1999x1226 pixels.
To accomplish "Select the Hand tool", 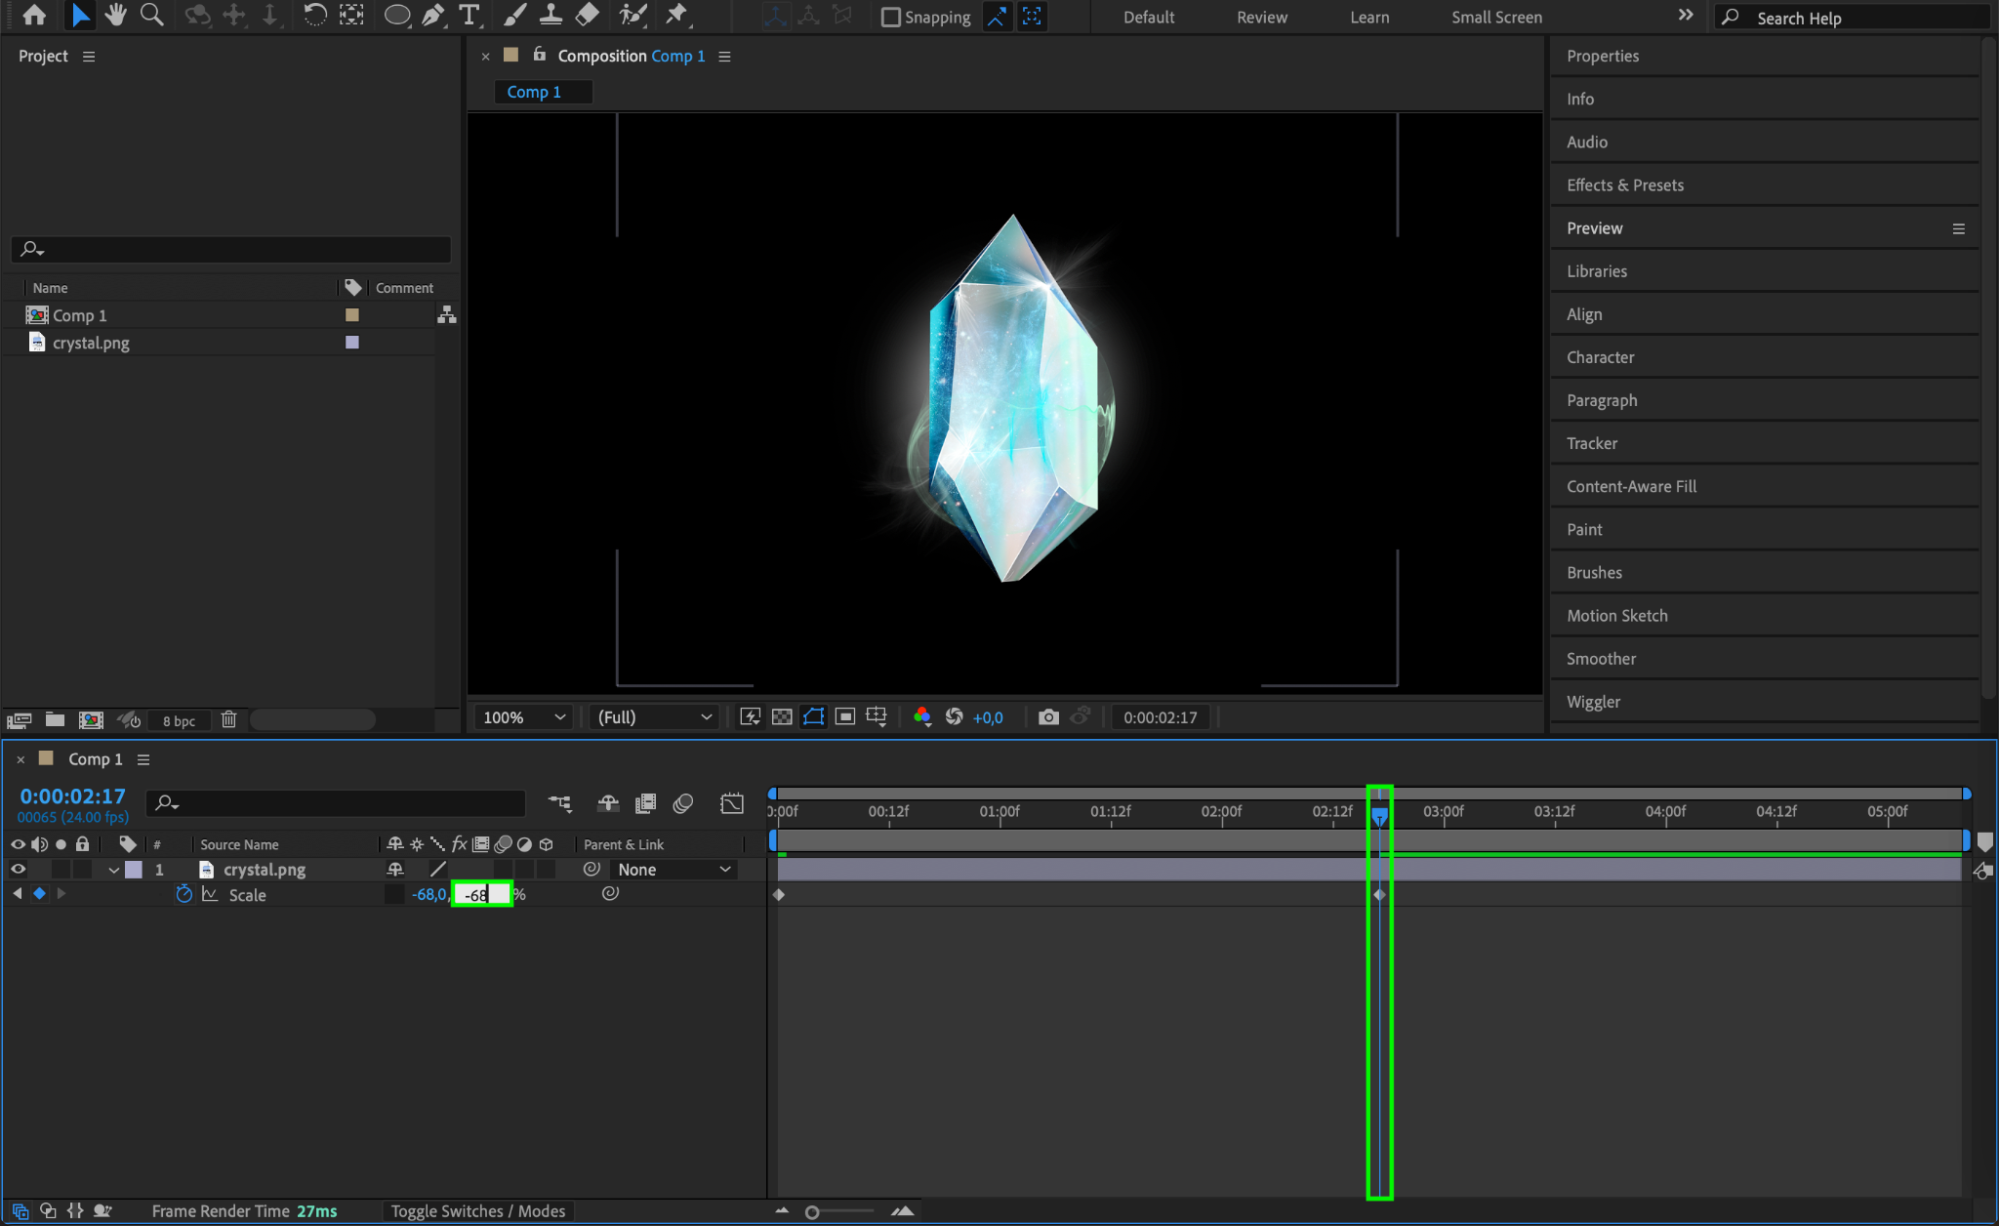I will point(116,15).
